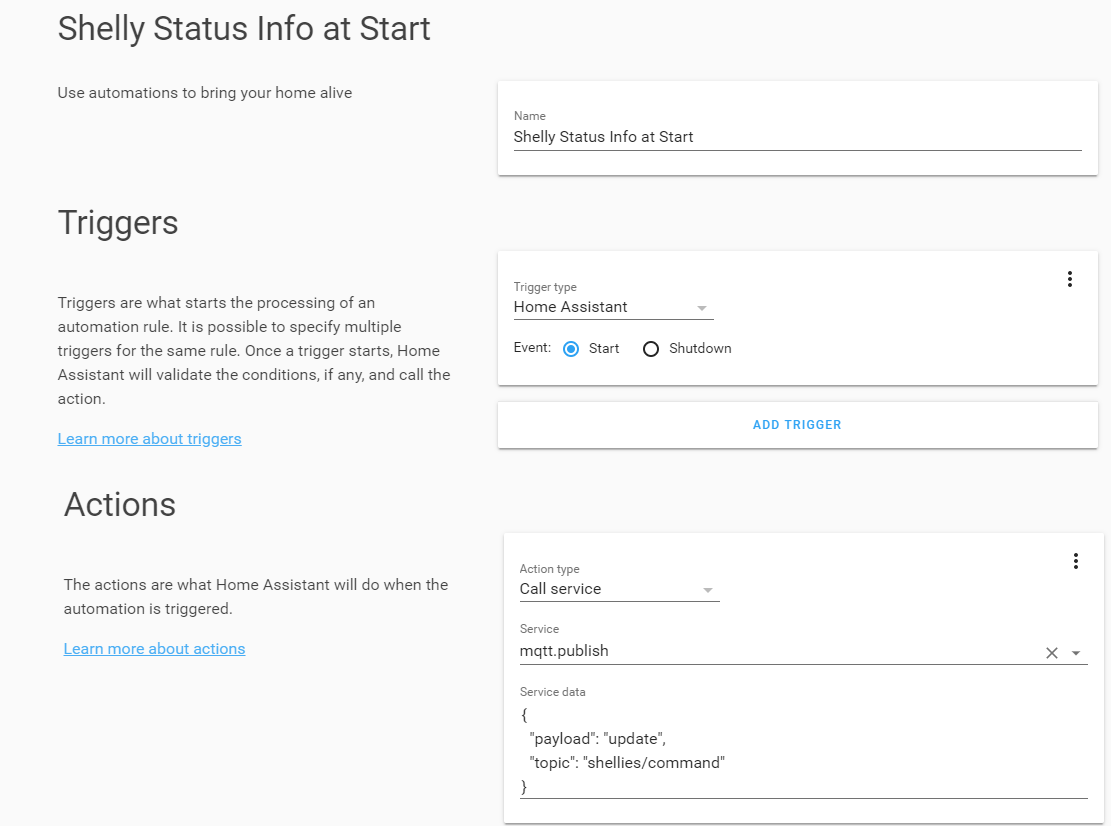The height and width of the screenshot is (826, 1111).
Task: Open the Learn more about triggers link
Action: (149, 438)
